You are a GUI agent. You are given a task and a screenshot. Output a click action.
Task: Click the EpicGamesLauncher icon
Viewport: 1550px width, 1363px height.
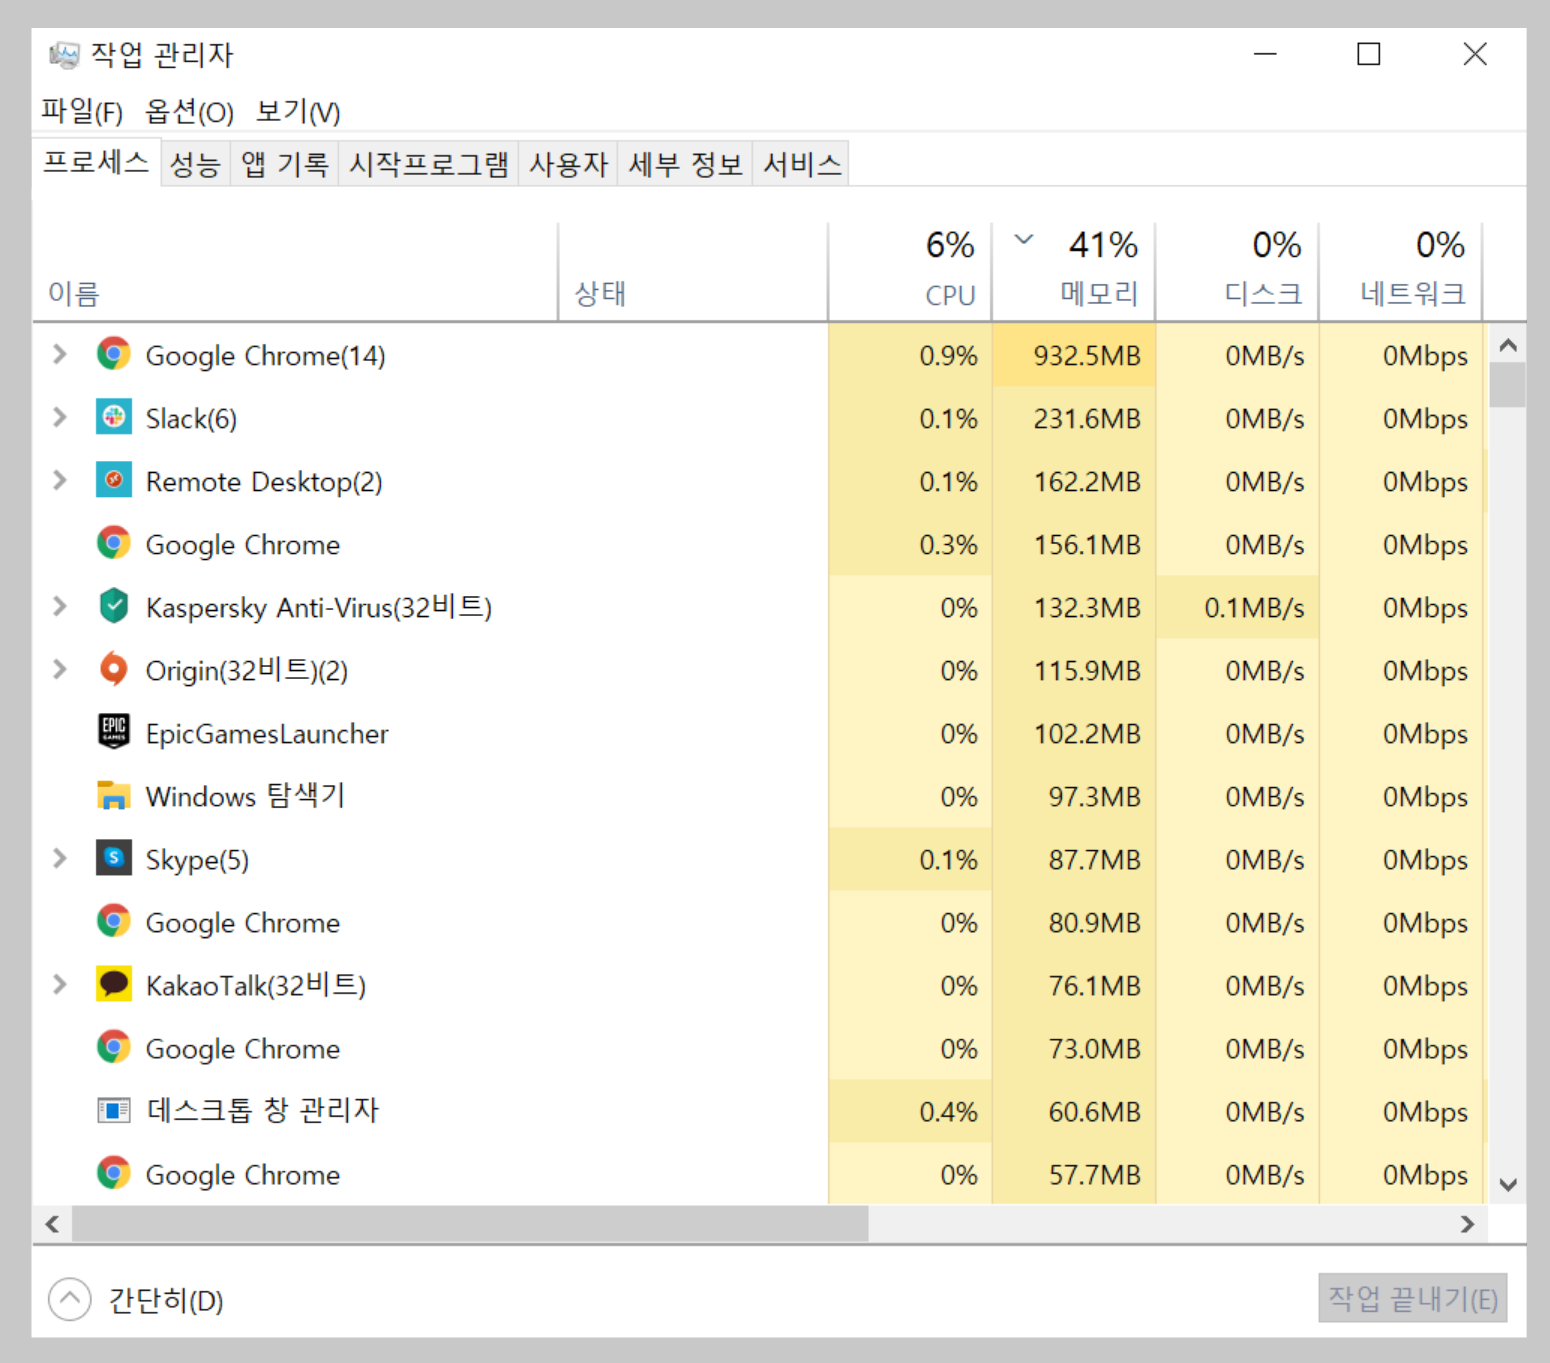click(114, 731)
